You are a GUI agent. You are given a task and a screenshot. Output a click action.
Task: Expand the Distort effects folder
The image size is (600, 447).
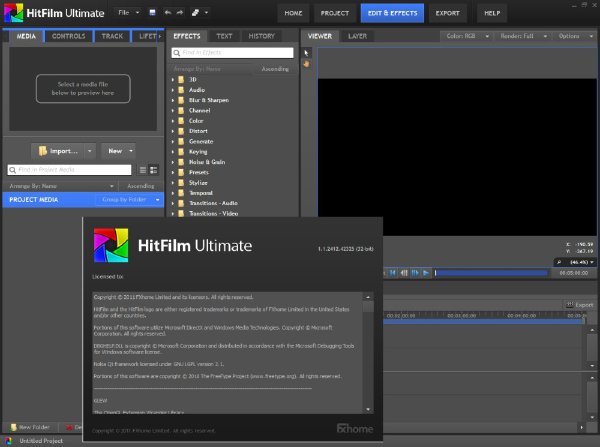click(x=173, y=131)
